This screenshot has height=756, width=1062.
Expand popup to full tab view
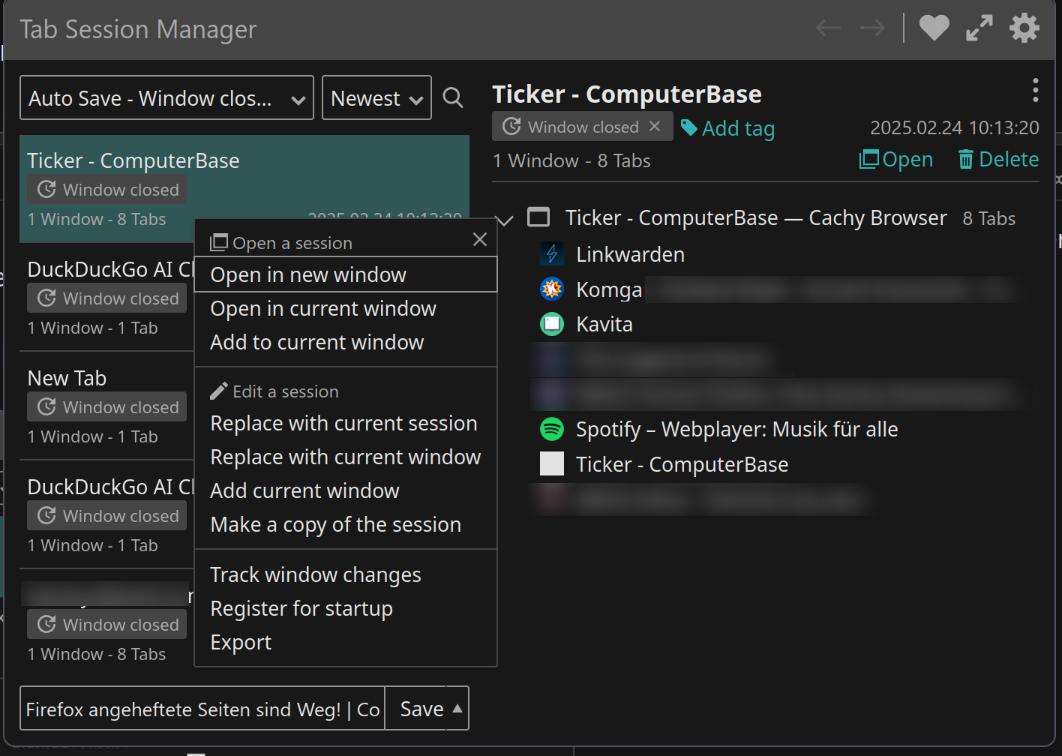click(x=979, y=28)
